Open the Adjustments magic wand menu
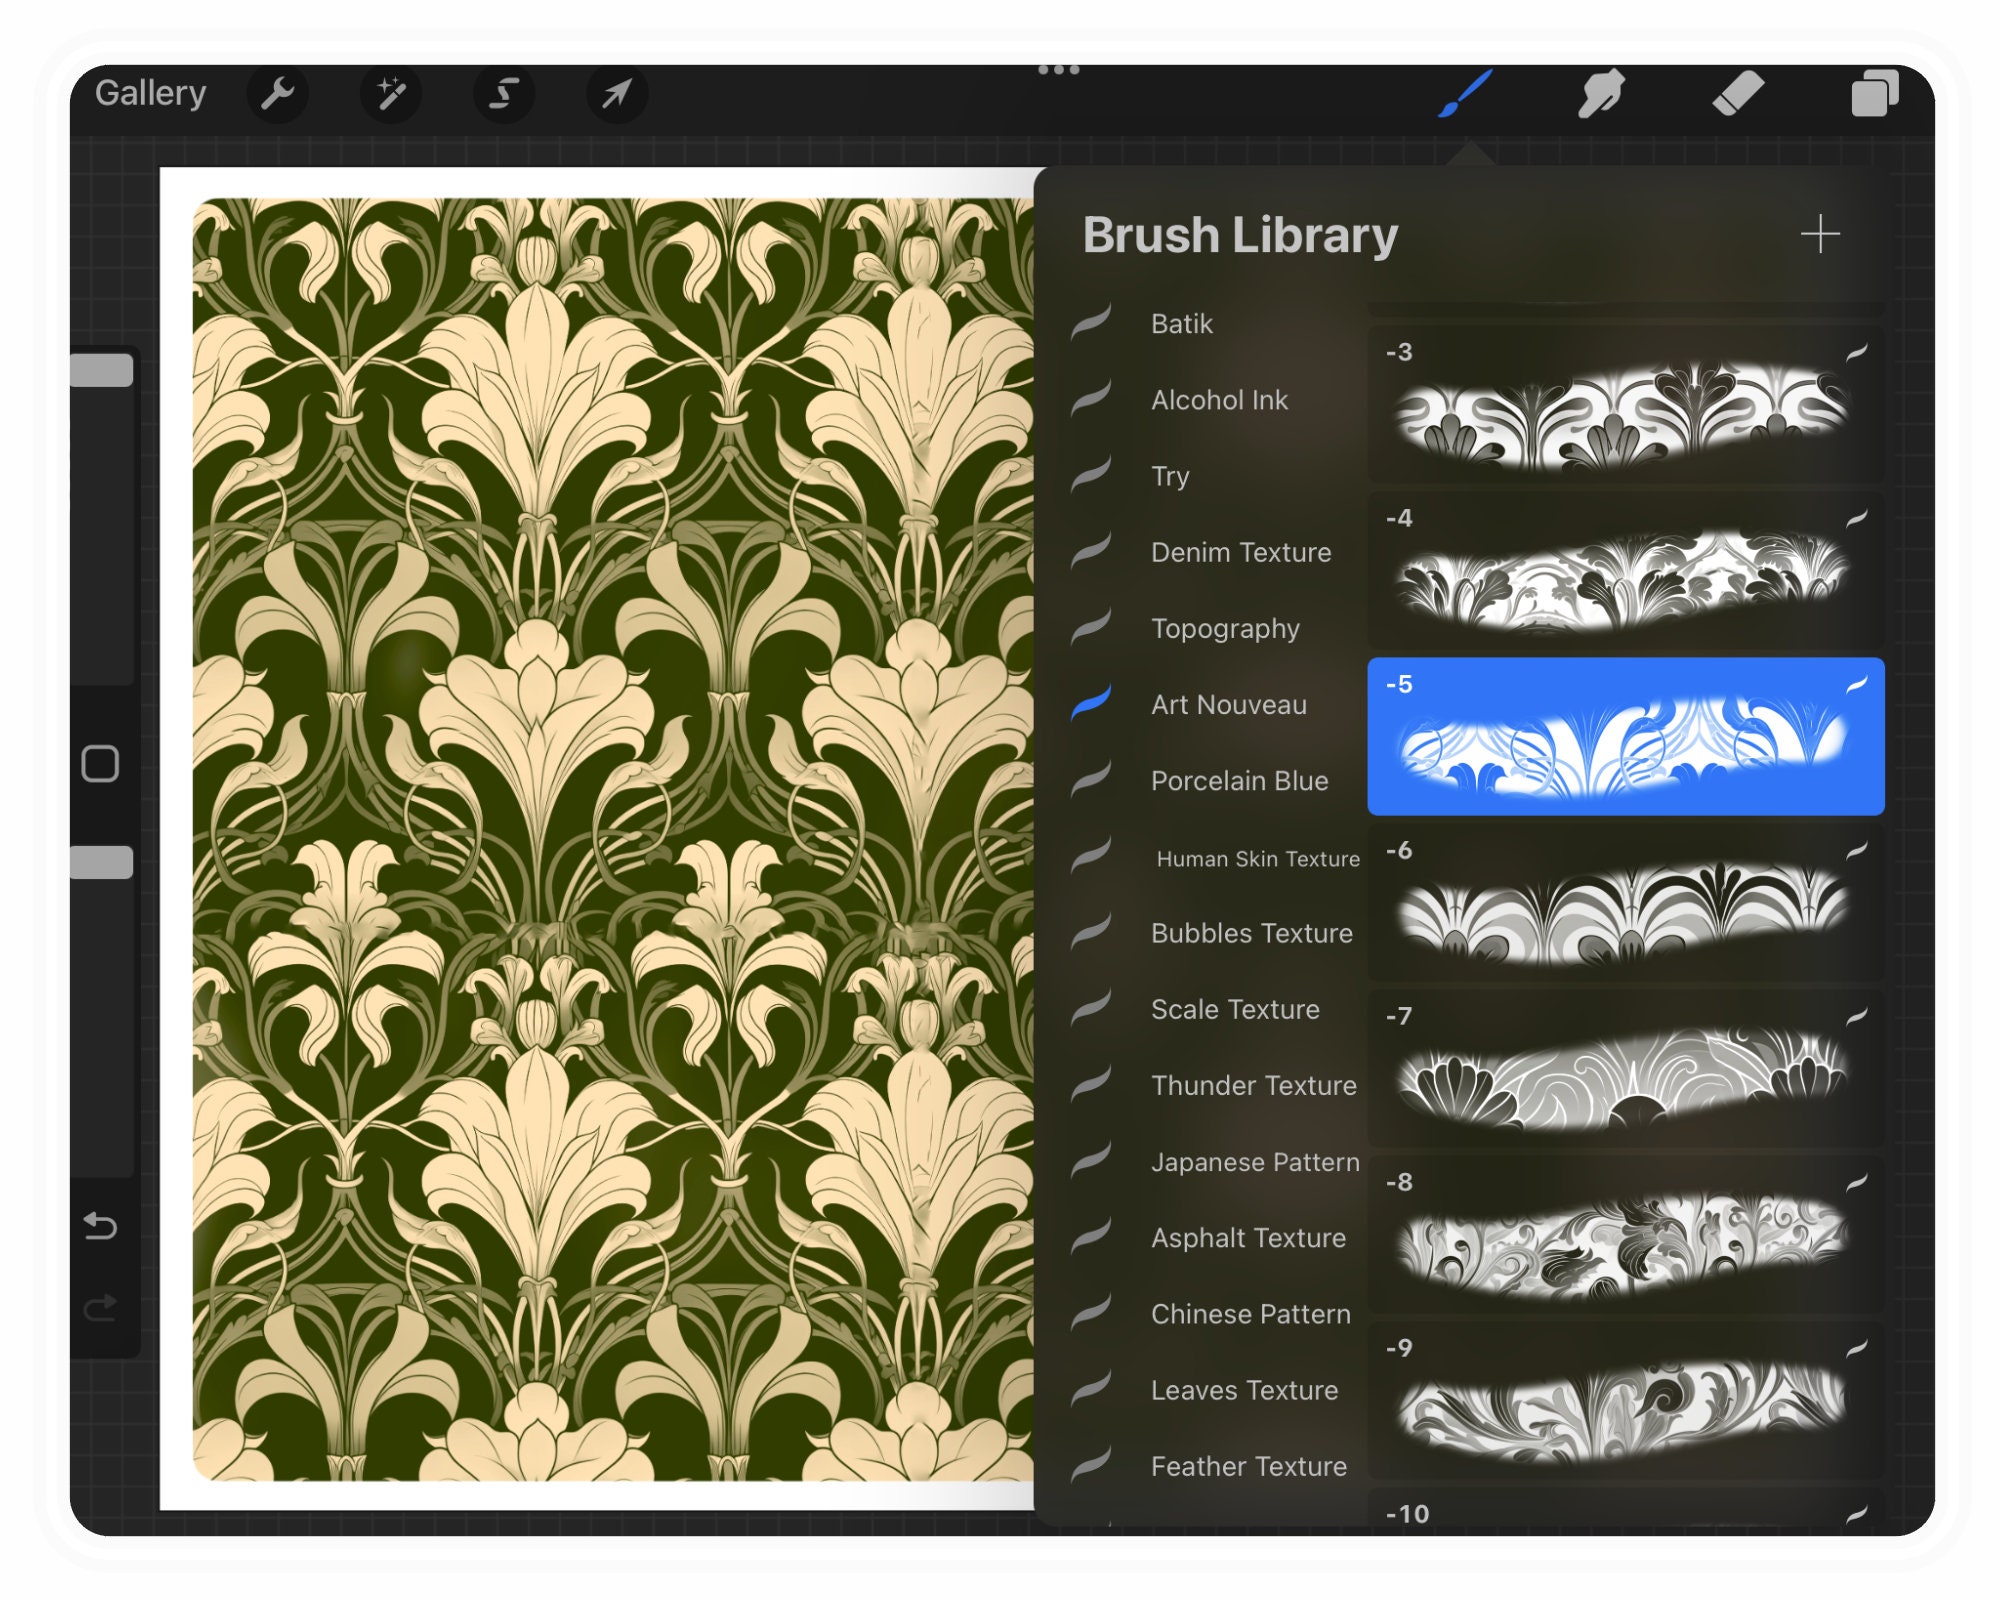Viewport: 2000px width, 1600px height. pos(390,94)
